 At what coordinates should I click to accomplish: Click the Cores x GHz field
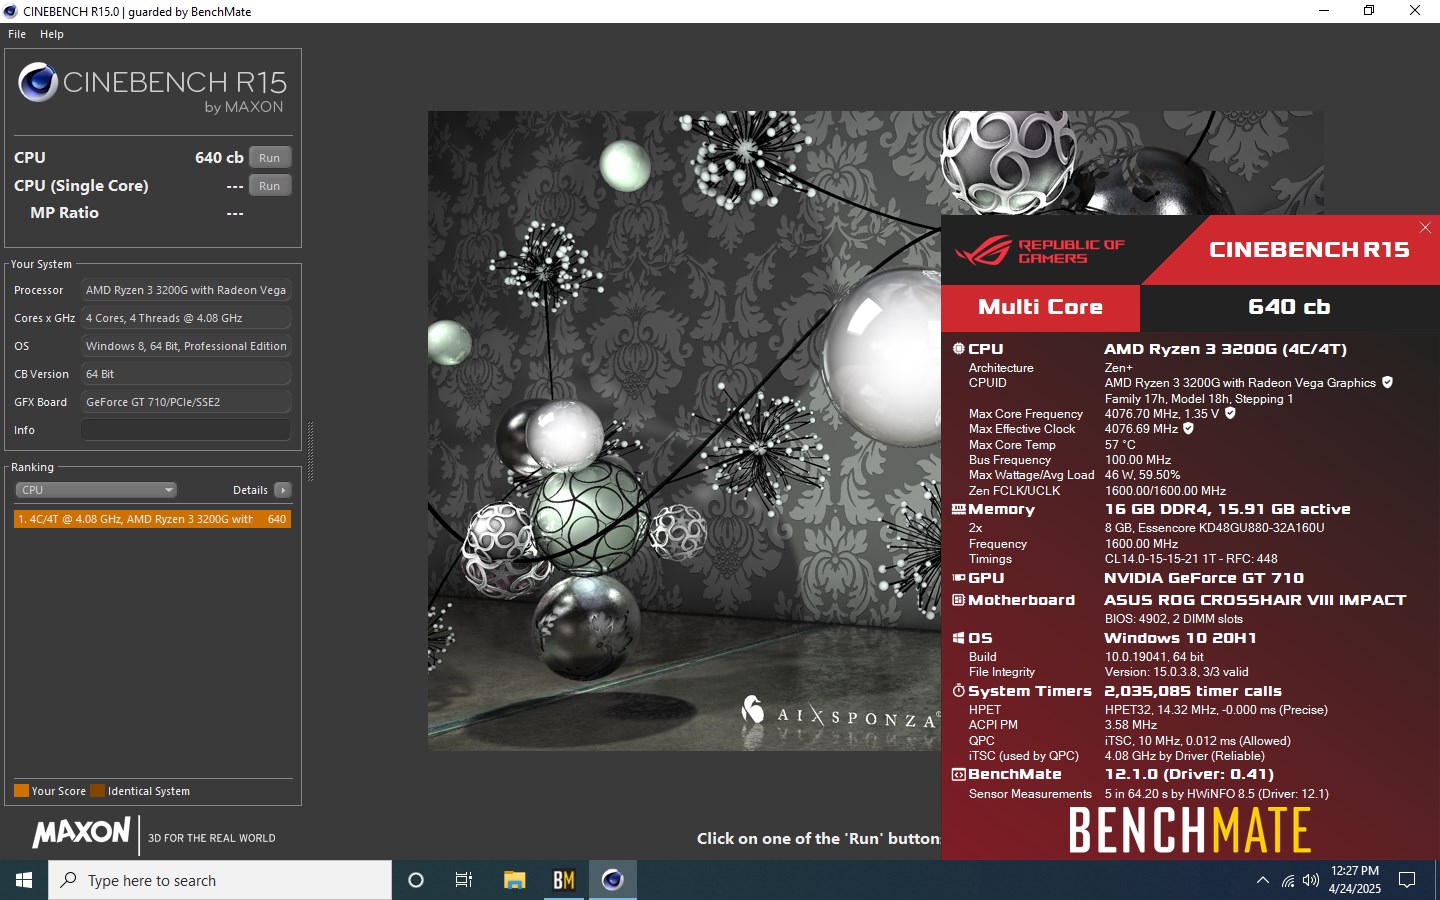186,318
